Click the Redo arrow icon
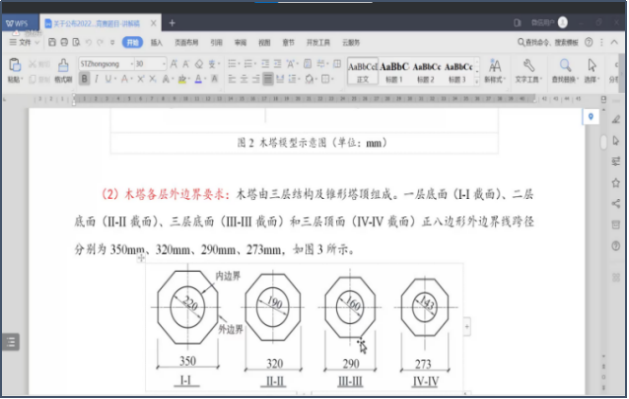The height and width of the screenshot is (399, 629). pyautogui.click(x=100, y=42)
